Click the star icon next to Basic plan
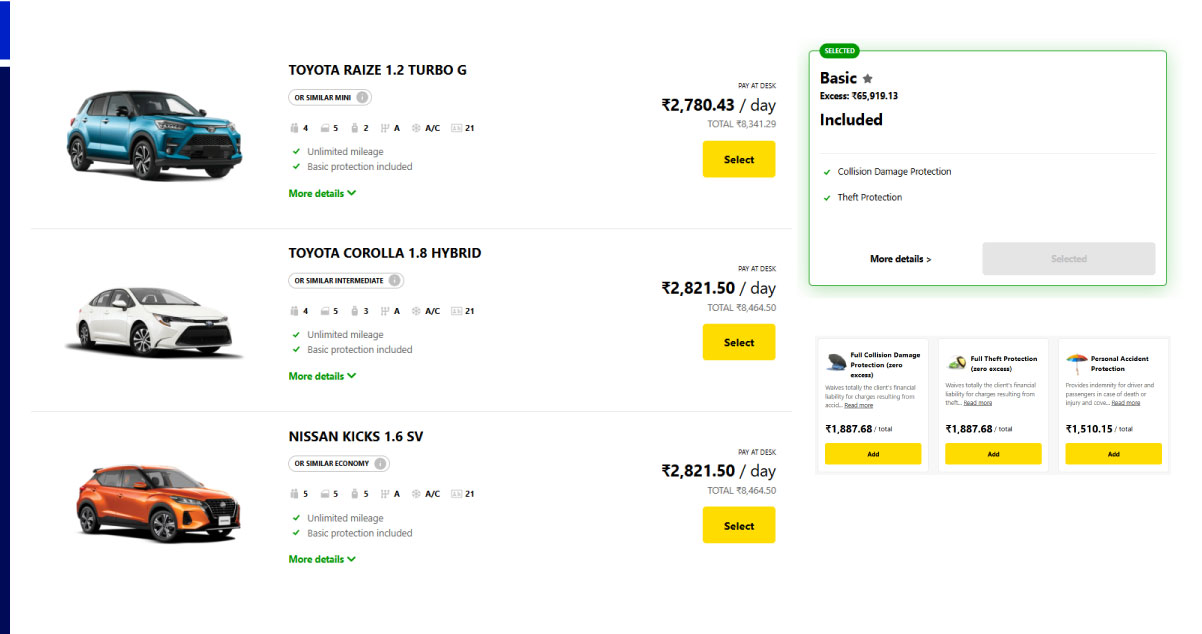The width and height of the screenshot is (1202, 634). 867,77
